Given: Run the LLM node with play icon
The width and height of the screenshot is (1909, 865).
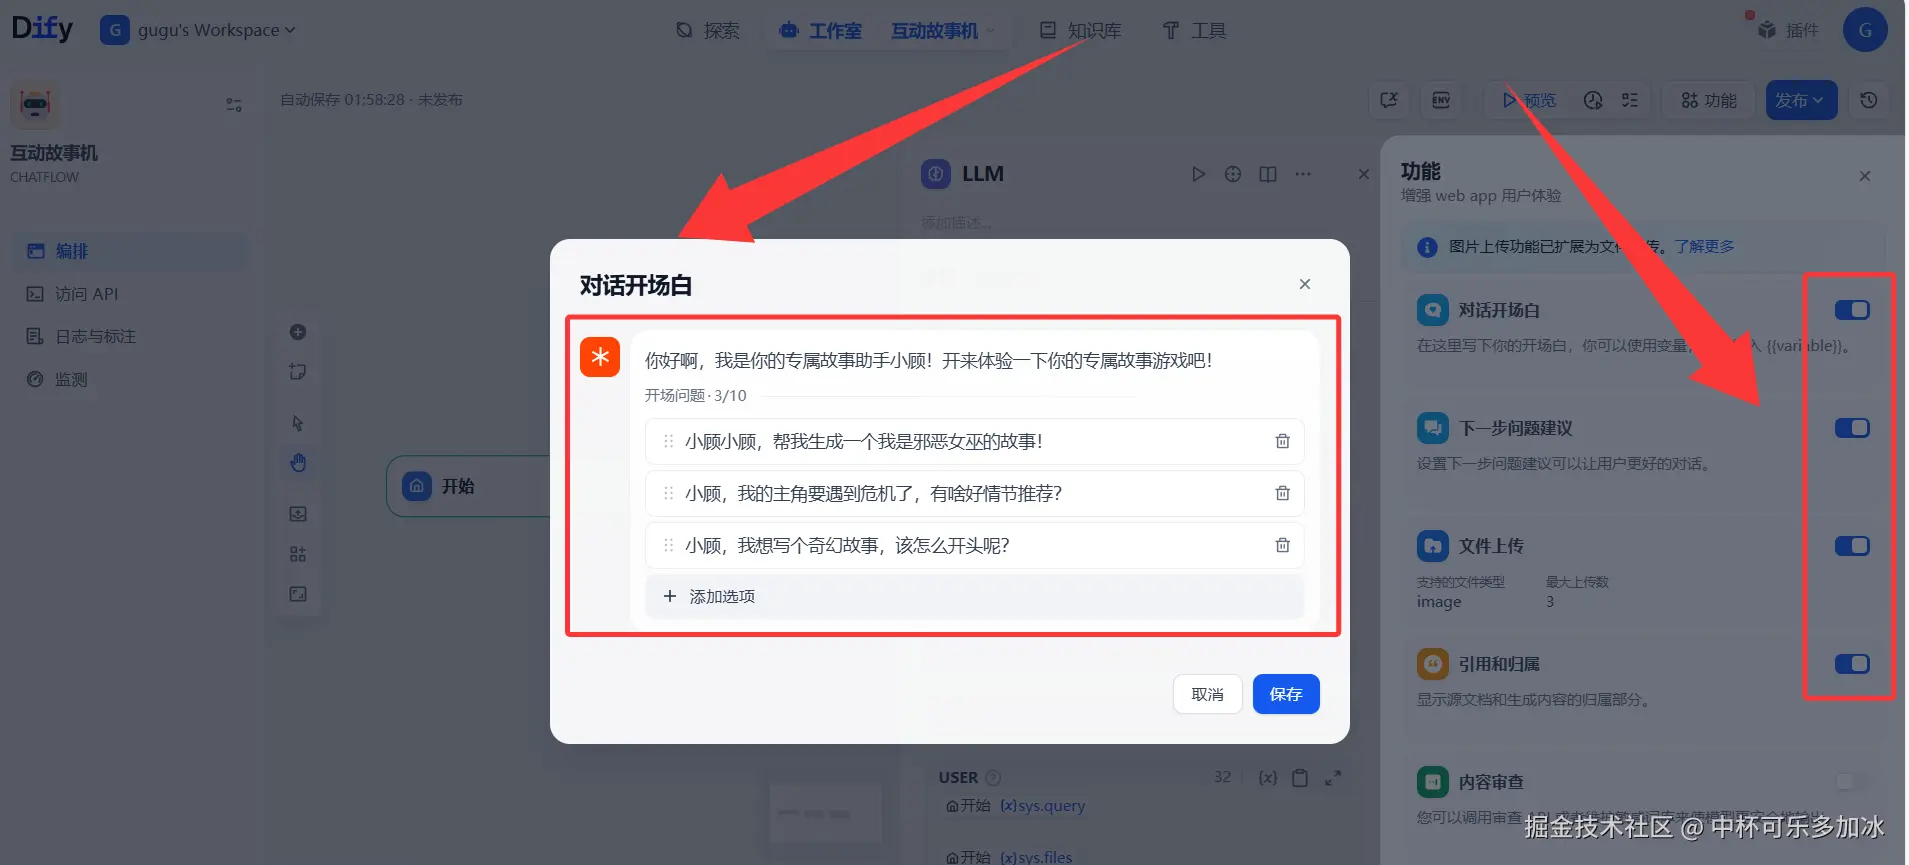Looking at the screenshot, I should click(1198, 174).
